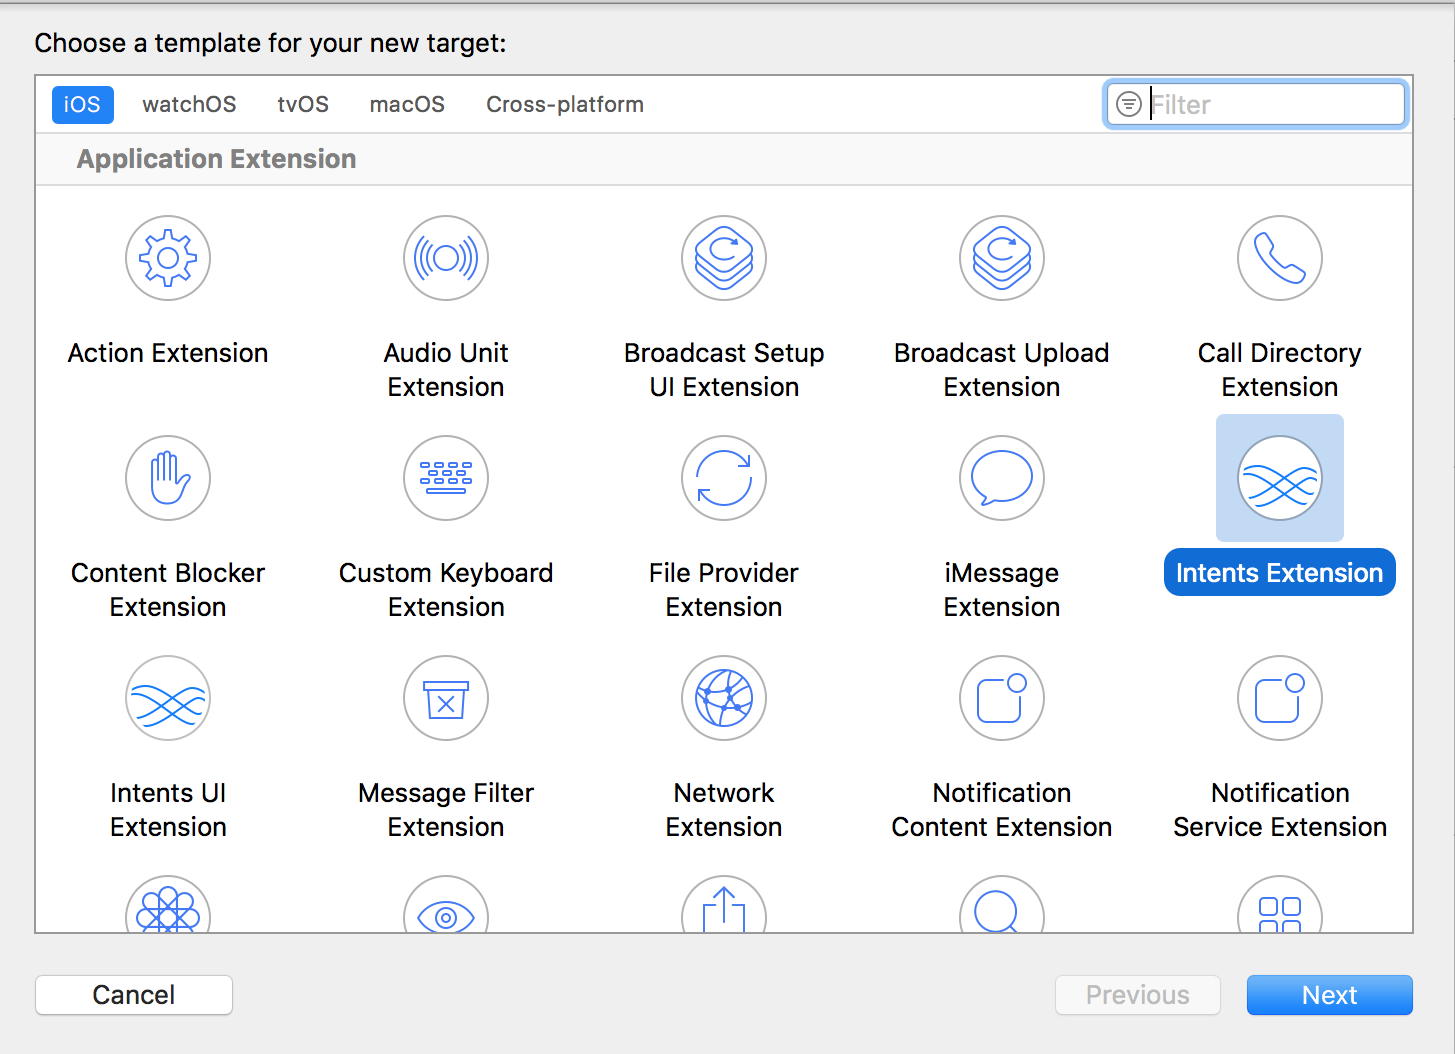This screenshot has height=1054, width=1455.
Task: Click in the Filter search field
Action: coord(1270,105)
